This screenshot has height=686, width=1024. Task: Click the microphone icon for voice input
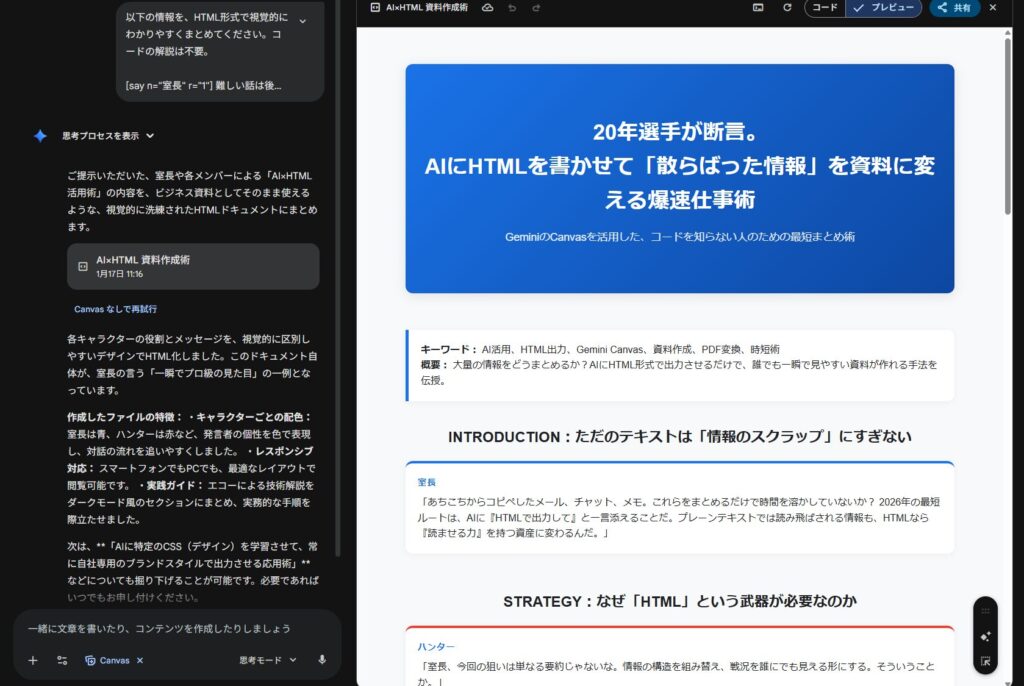coord(322,660)
